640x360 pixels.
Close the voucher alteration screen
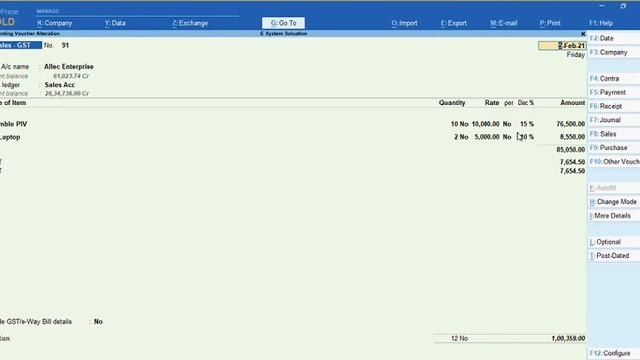[583, 34]
